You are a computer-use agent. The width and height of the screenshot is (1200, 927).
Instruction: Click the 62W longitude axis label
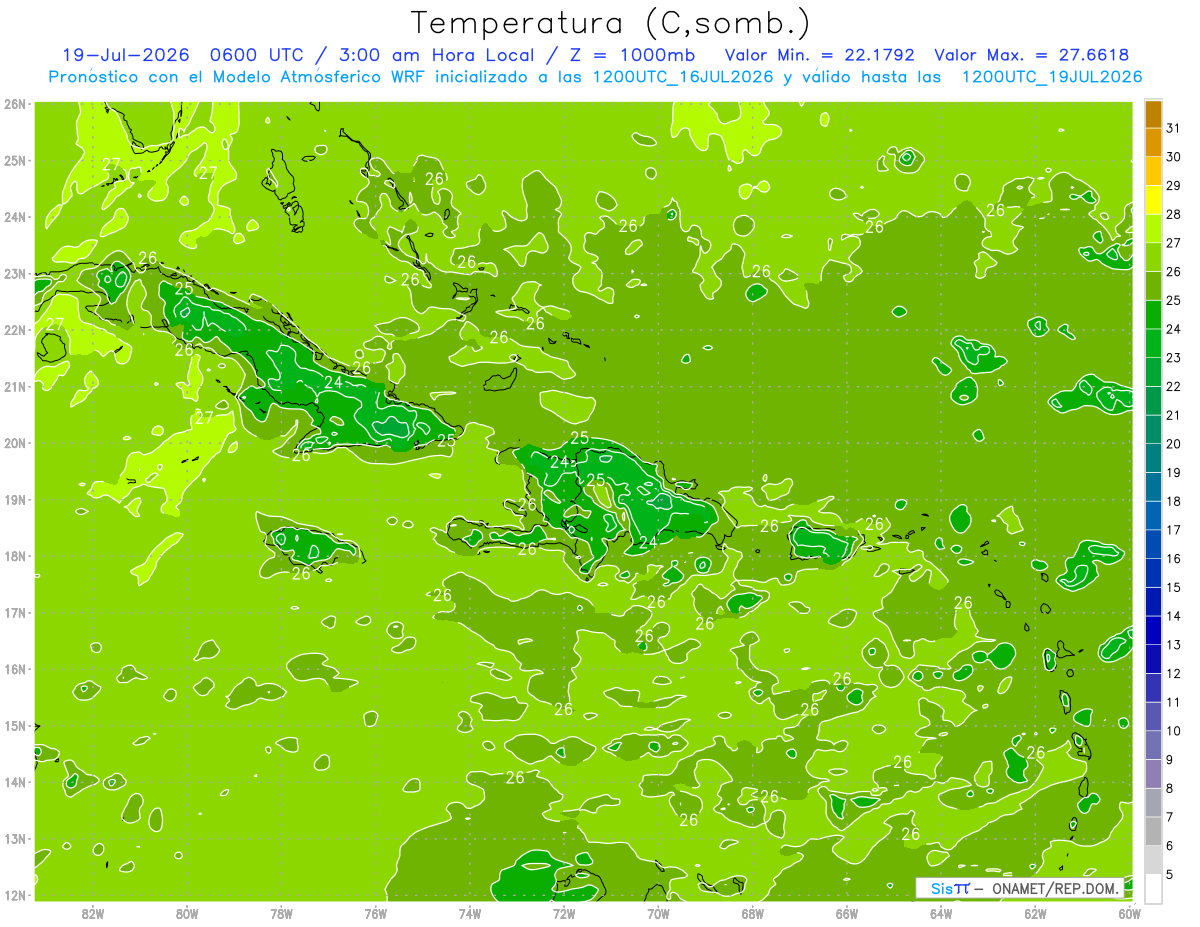click(x=1036, y=913)
